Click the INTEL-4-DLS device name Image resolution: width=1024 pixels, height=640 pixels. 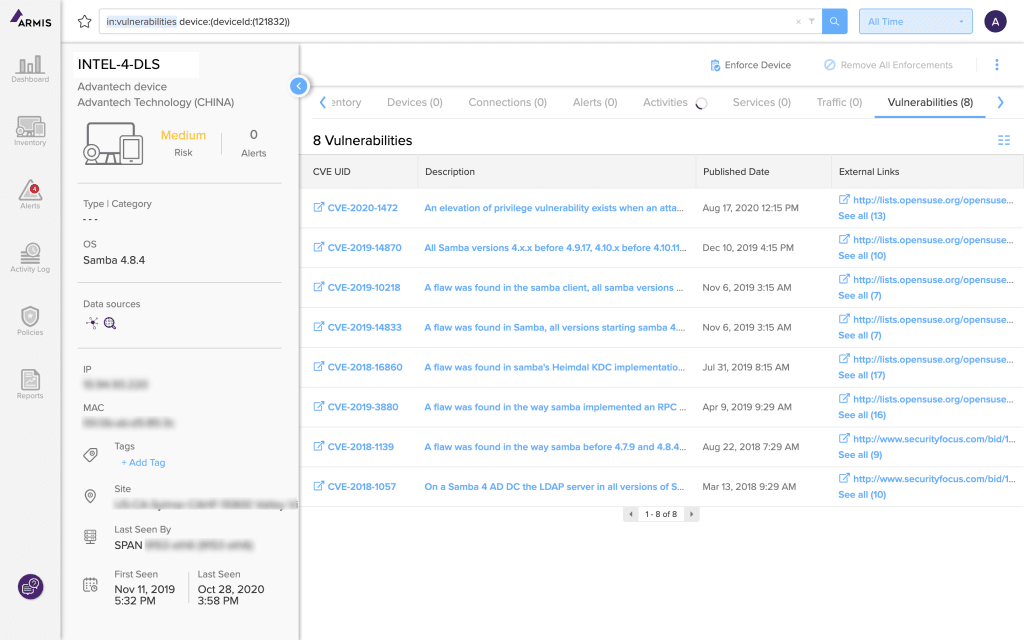pos(119,64)
